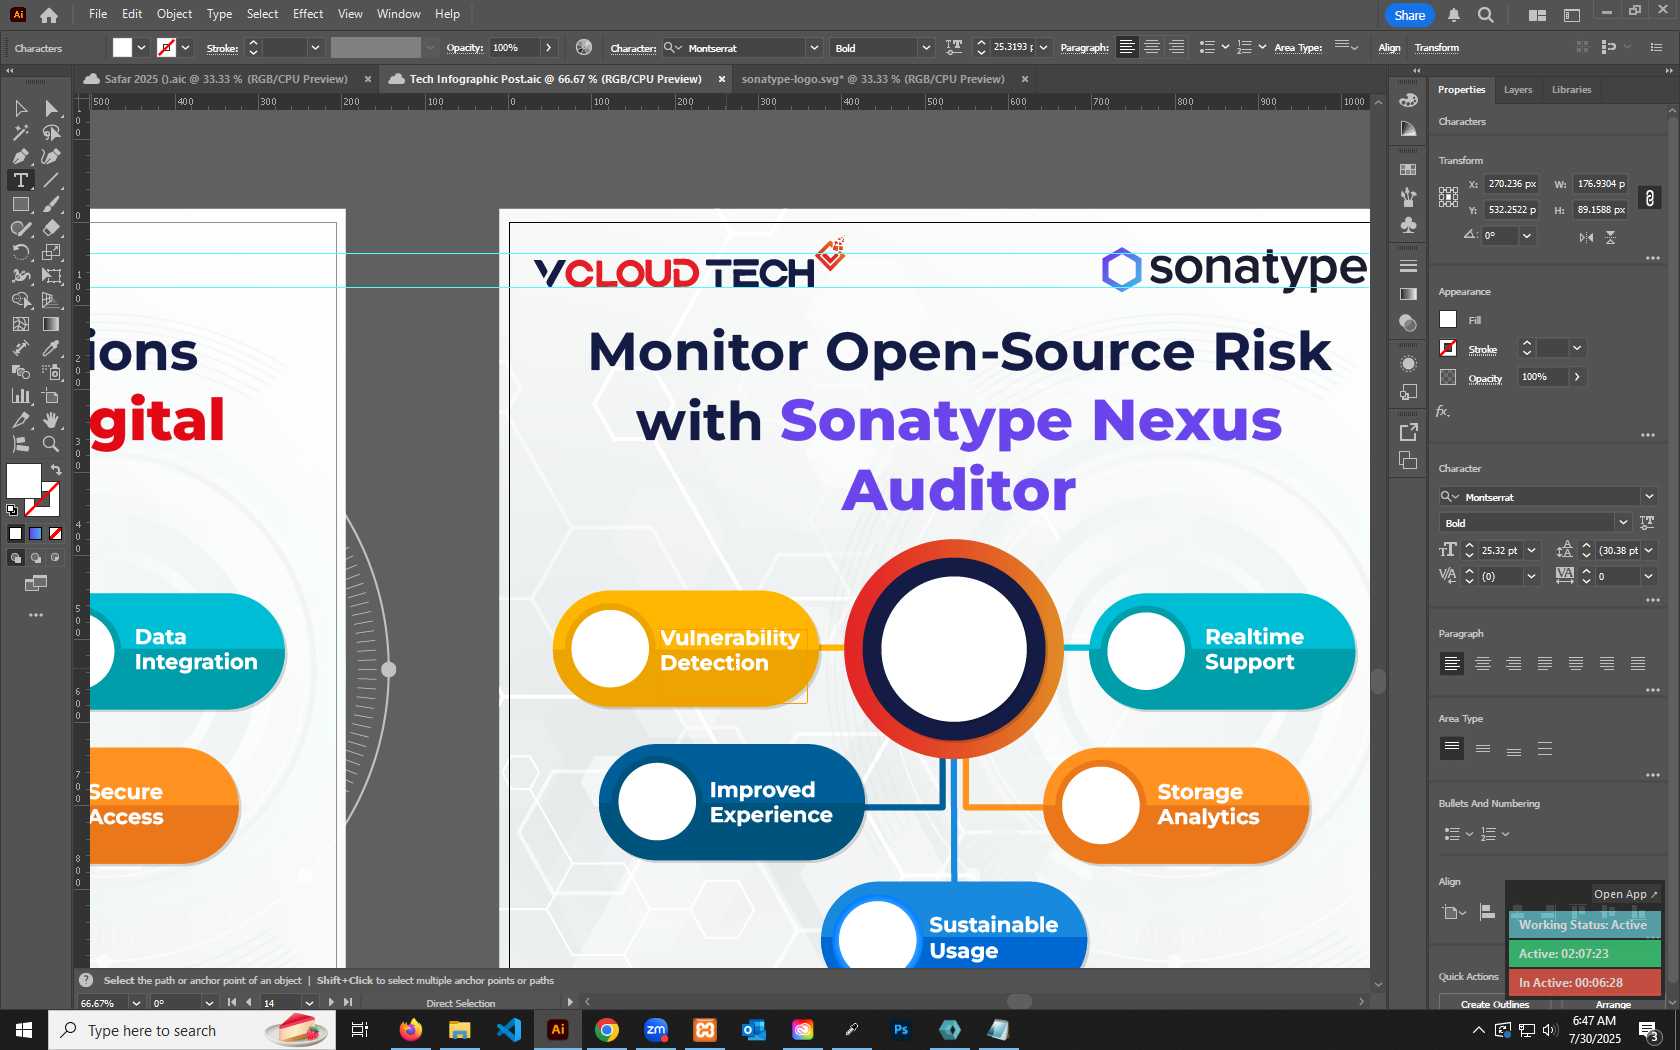1680x1050 pixels.
Task: Select the Selection tool arrow
Action: click(x=20, y=108)
